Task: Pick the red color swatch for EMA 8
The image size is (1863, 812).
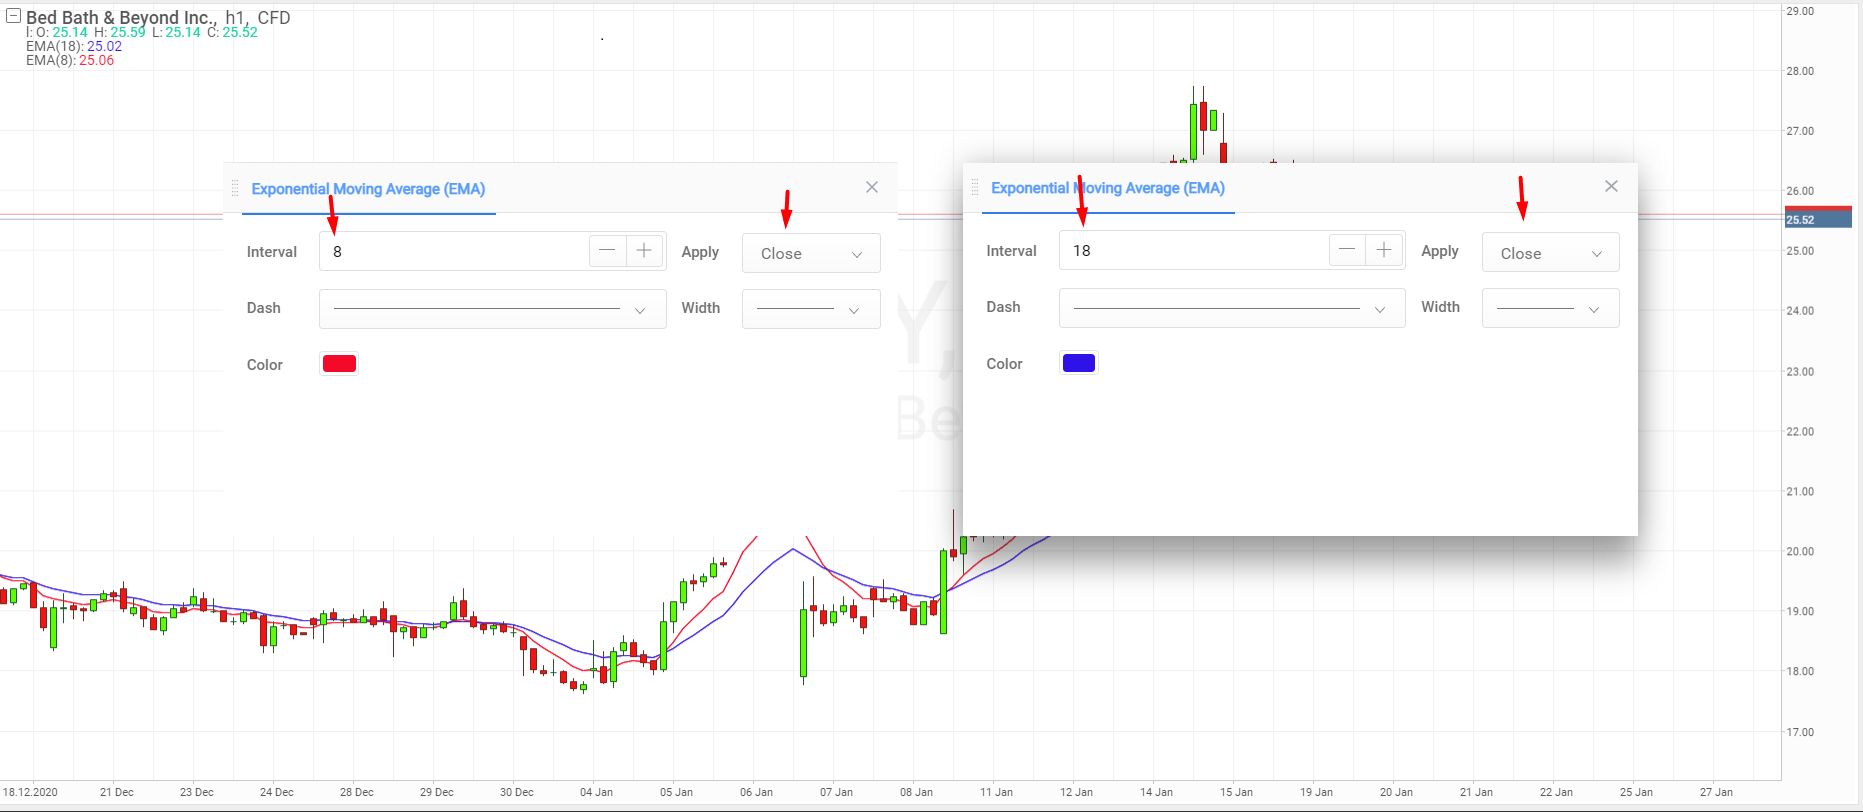Action: click(x=339, y=364)
